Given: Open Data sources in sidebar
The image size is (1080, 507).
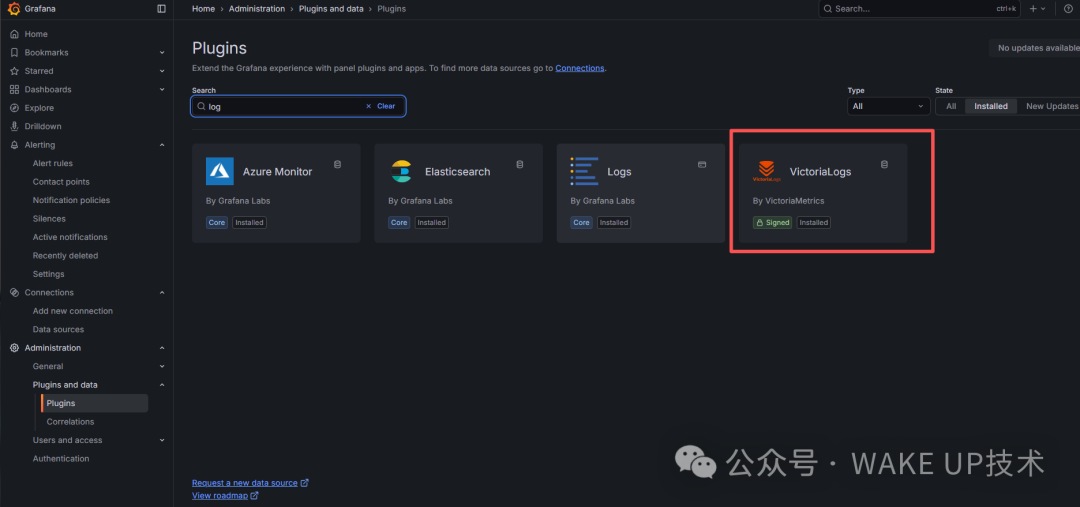Looking at the screenshot, I should tap(59, 329).
